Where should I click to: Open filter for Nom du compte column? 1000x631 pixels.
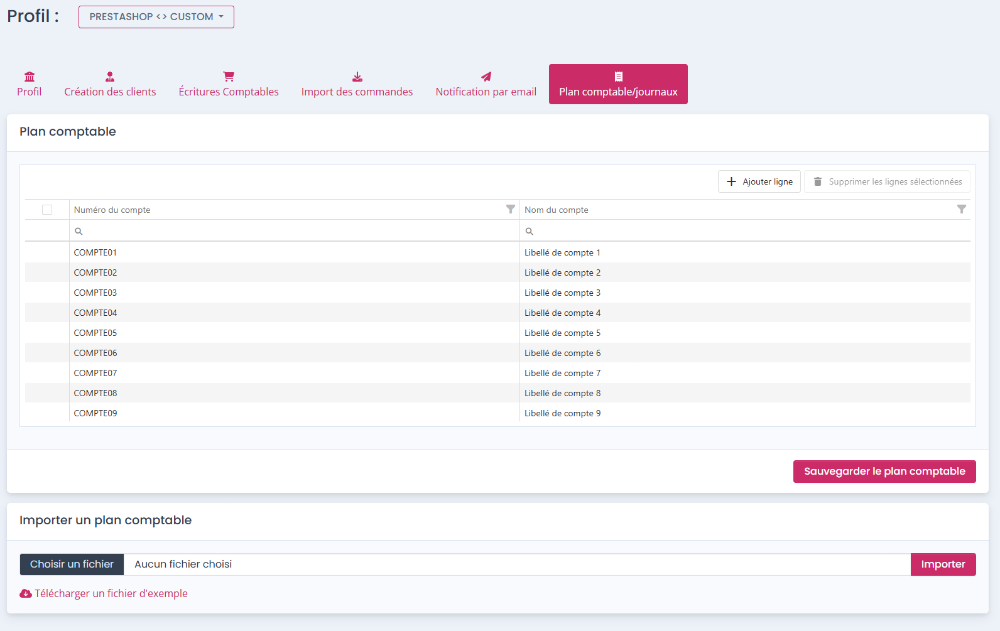click(961, 209)
